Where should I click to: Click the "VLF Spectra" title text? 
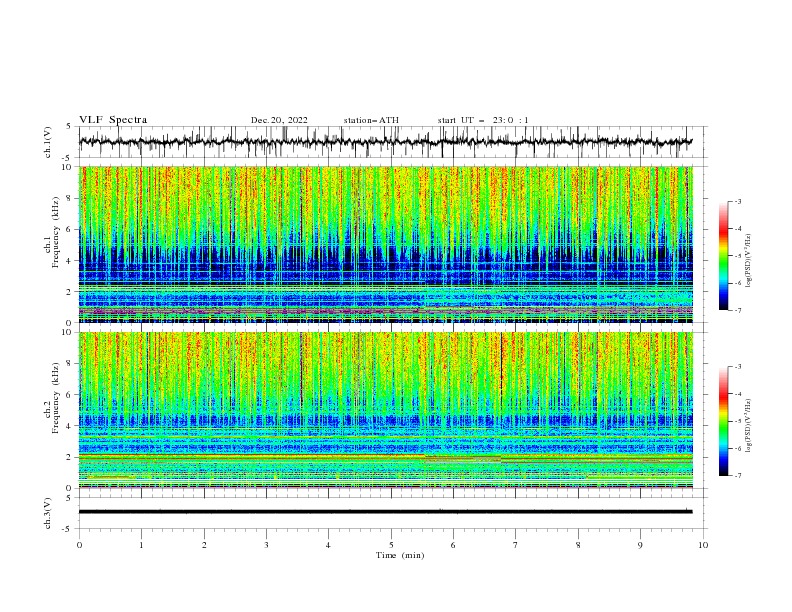click(x=113, y=120)
